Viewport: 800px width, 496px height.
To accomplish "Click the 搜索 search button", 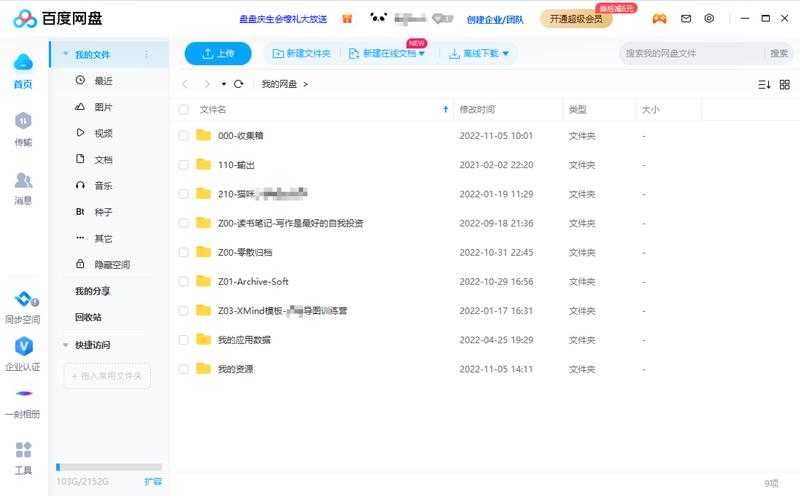I will (779, 53).
